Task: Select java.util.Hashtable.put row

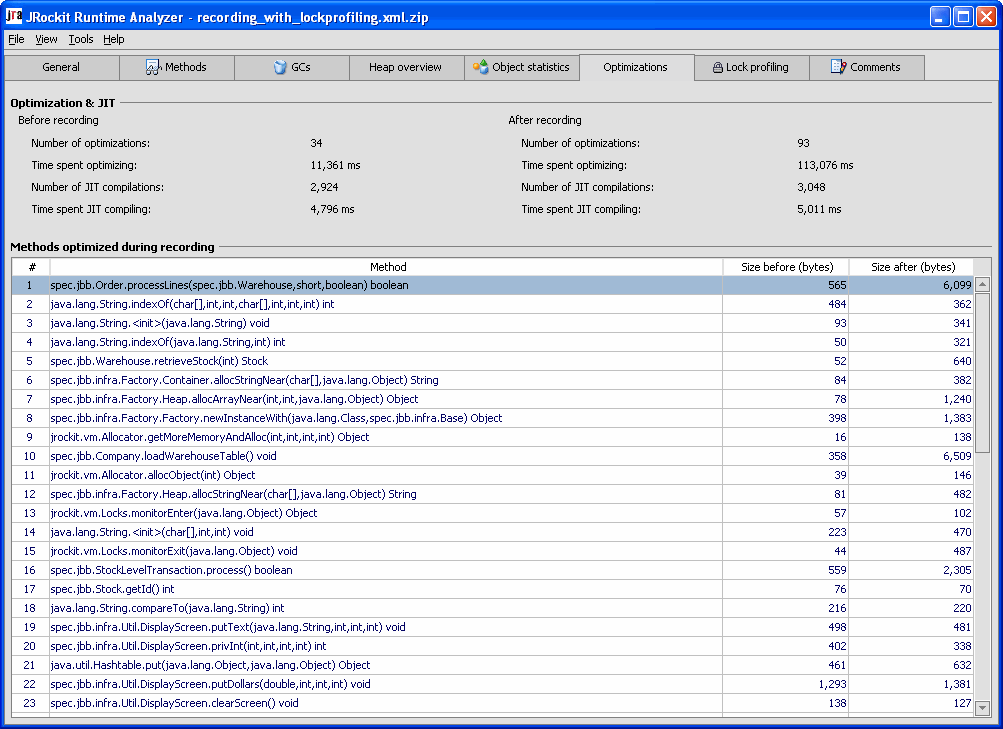Action: 494,665
